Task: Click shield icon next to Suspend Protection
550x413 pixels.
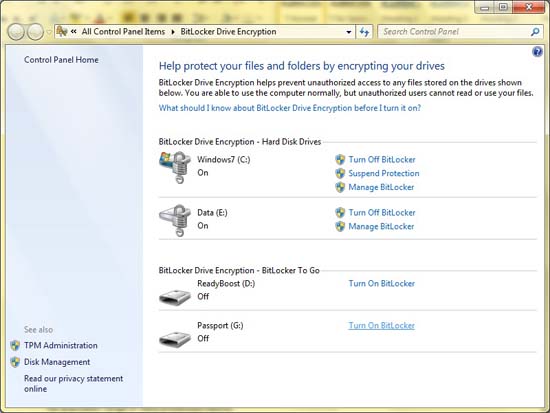Action: tap(340, 173)
